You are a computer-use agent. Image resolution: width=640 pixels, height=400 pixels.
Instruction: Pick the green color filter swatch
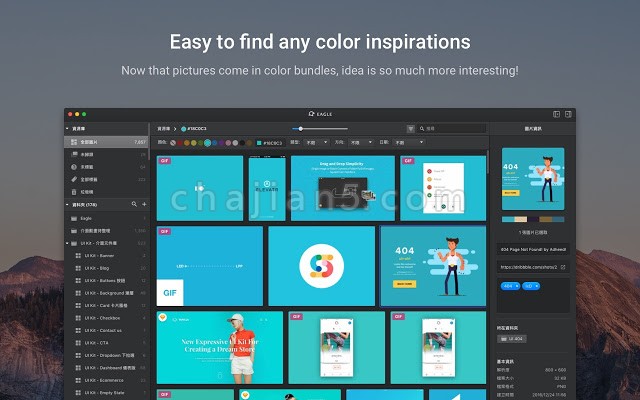pos(200,143)
